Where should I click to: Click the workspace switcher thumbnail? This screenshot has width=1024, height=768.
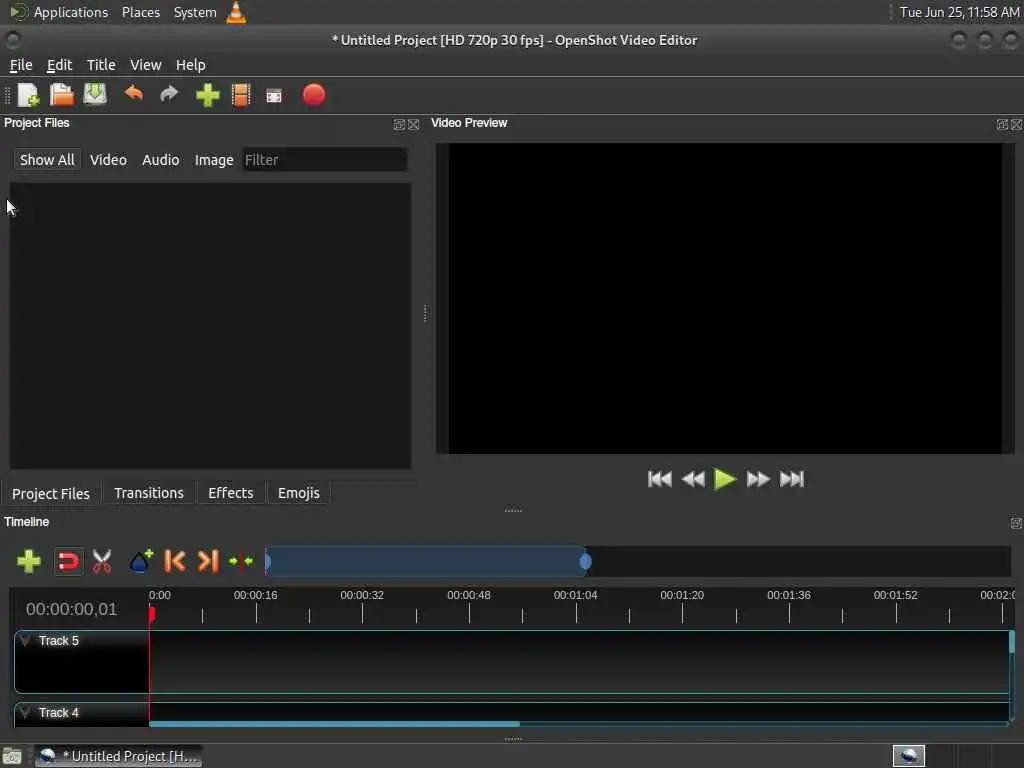click(x=908, y=756)
